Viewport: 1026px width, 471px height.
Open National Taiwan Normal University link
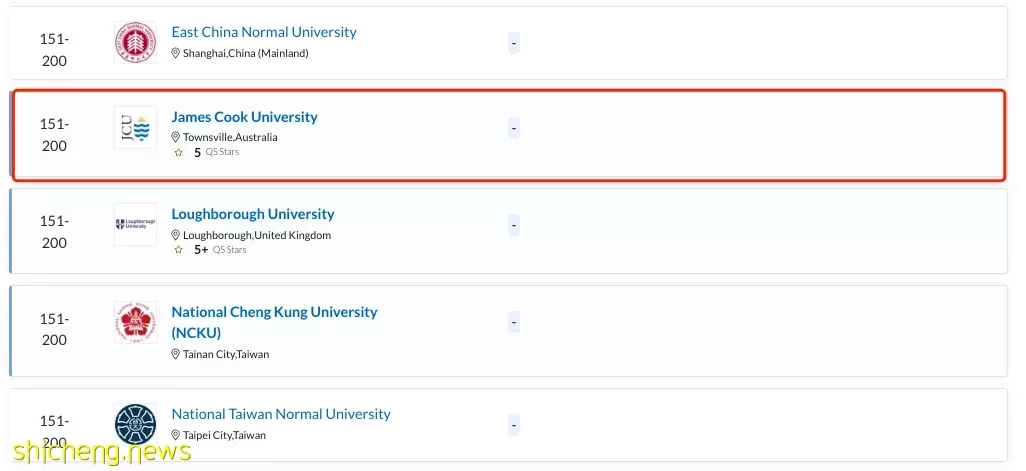tap(281, 414)
